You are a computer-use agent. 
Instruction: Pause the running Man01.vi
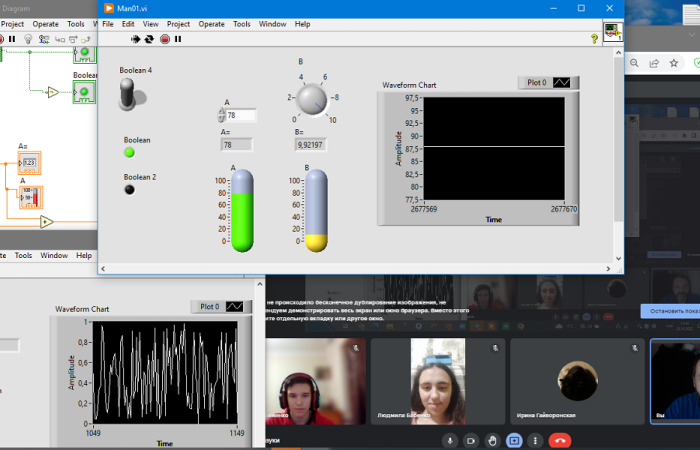178,39
